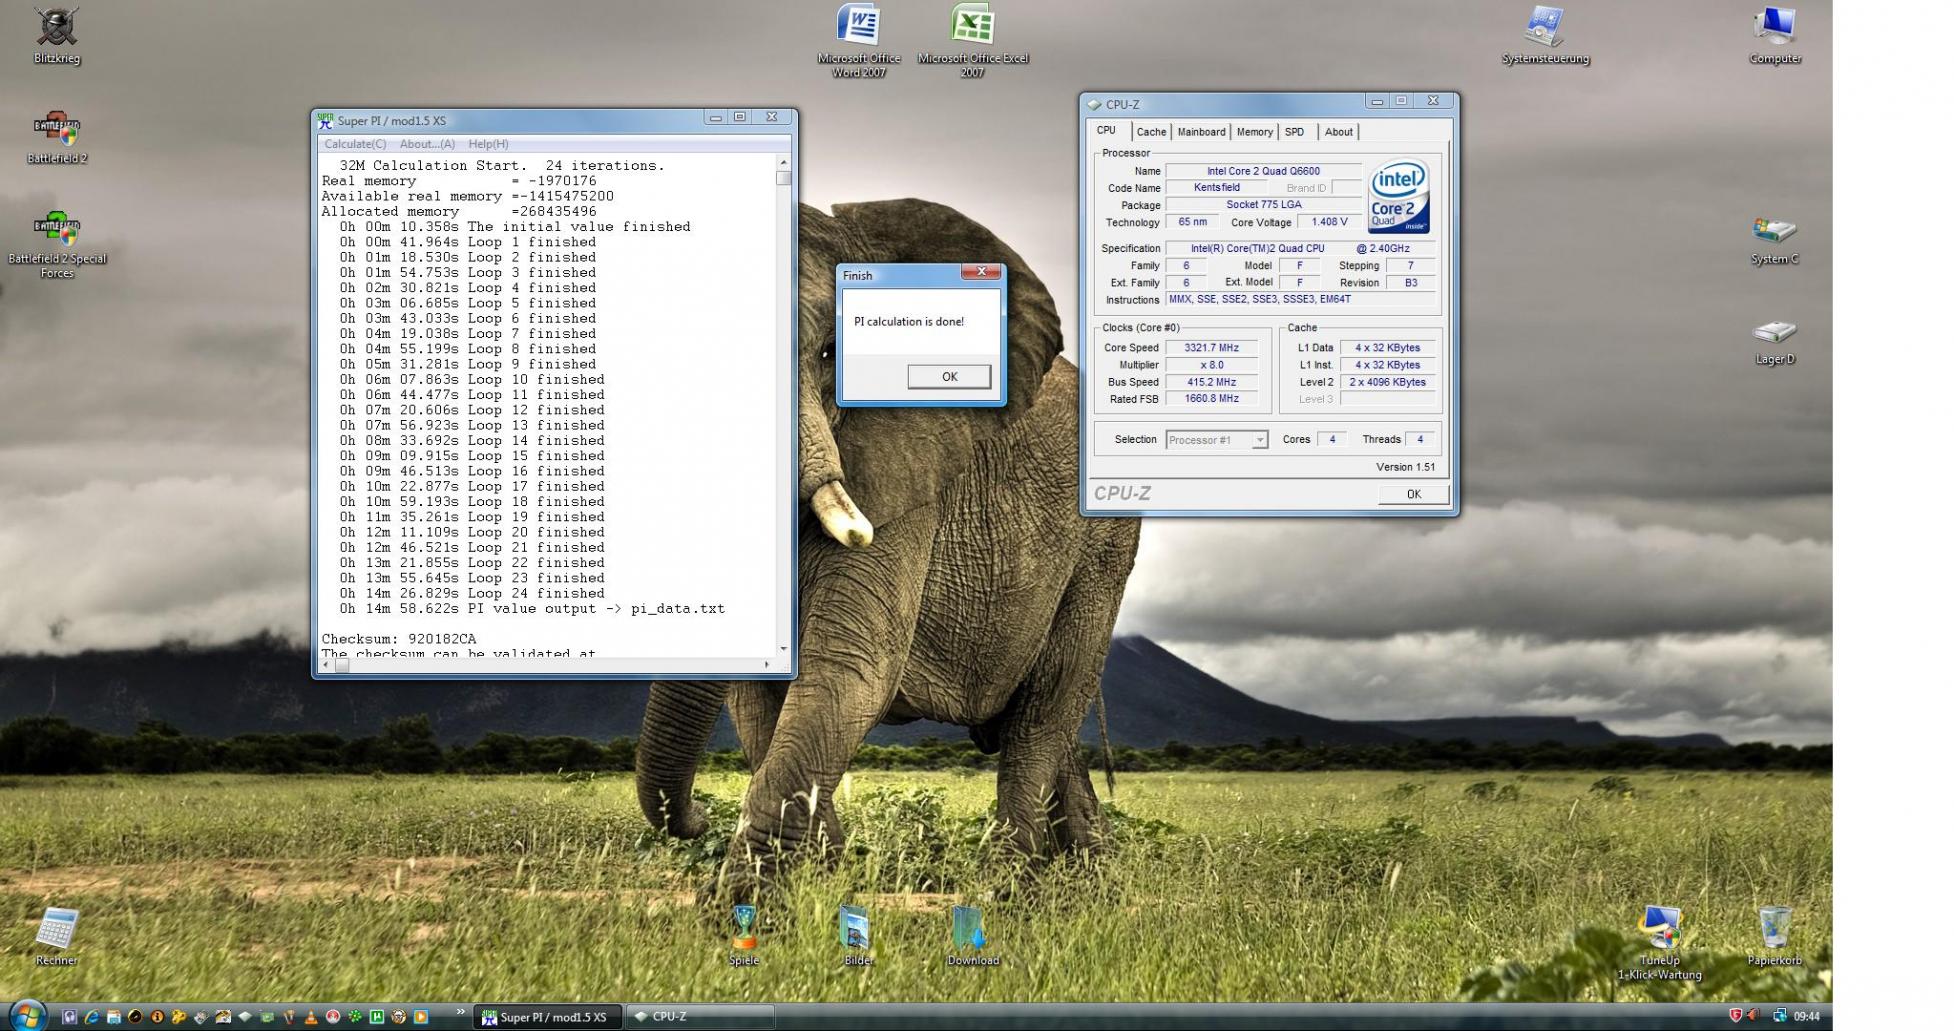Launch Internet Explorer from quick launch
Screen dimensions: 1954x1031
pos(91,1017)
